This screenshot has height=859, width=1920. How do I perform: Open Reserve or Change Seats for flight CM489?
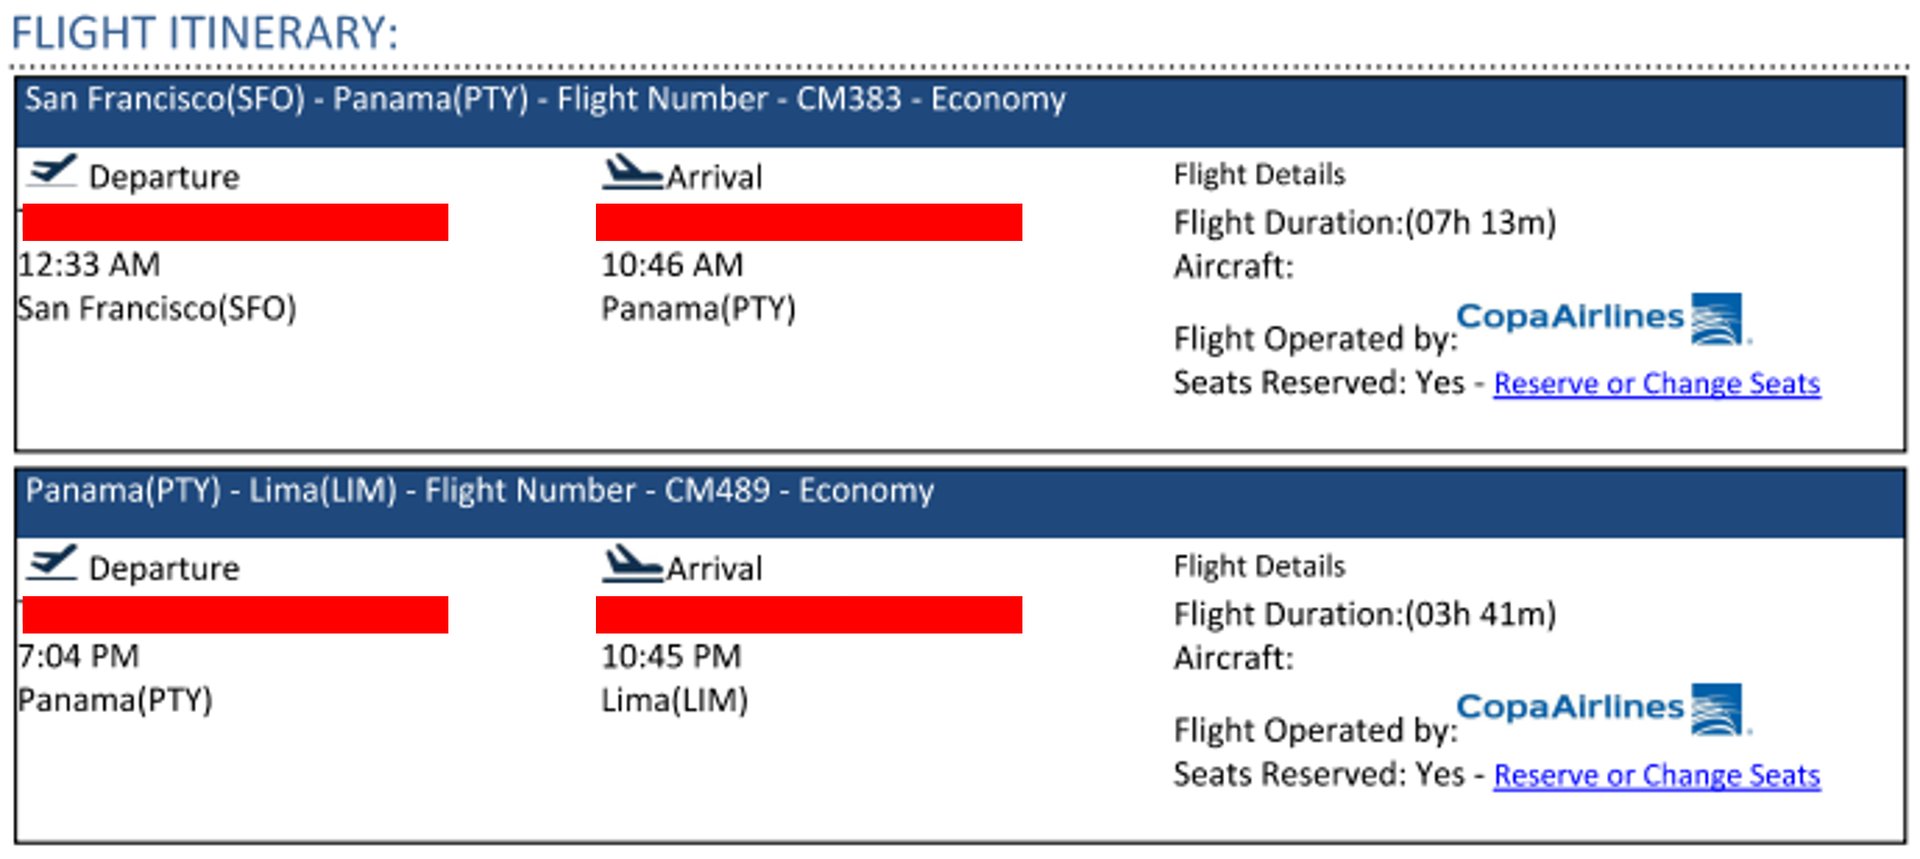pos(1656,775)
